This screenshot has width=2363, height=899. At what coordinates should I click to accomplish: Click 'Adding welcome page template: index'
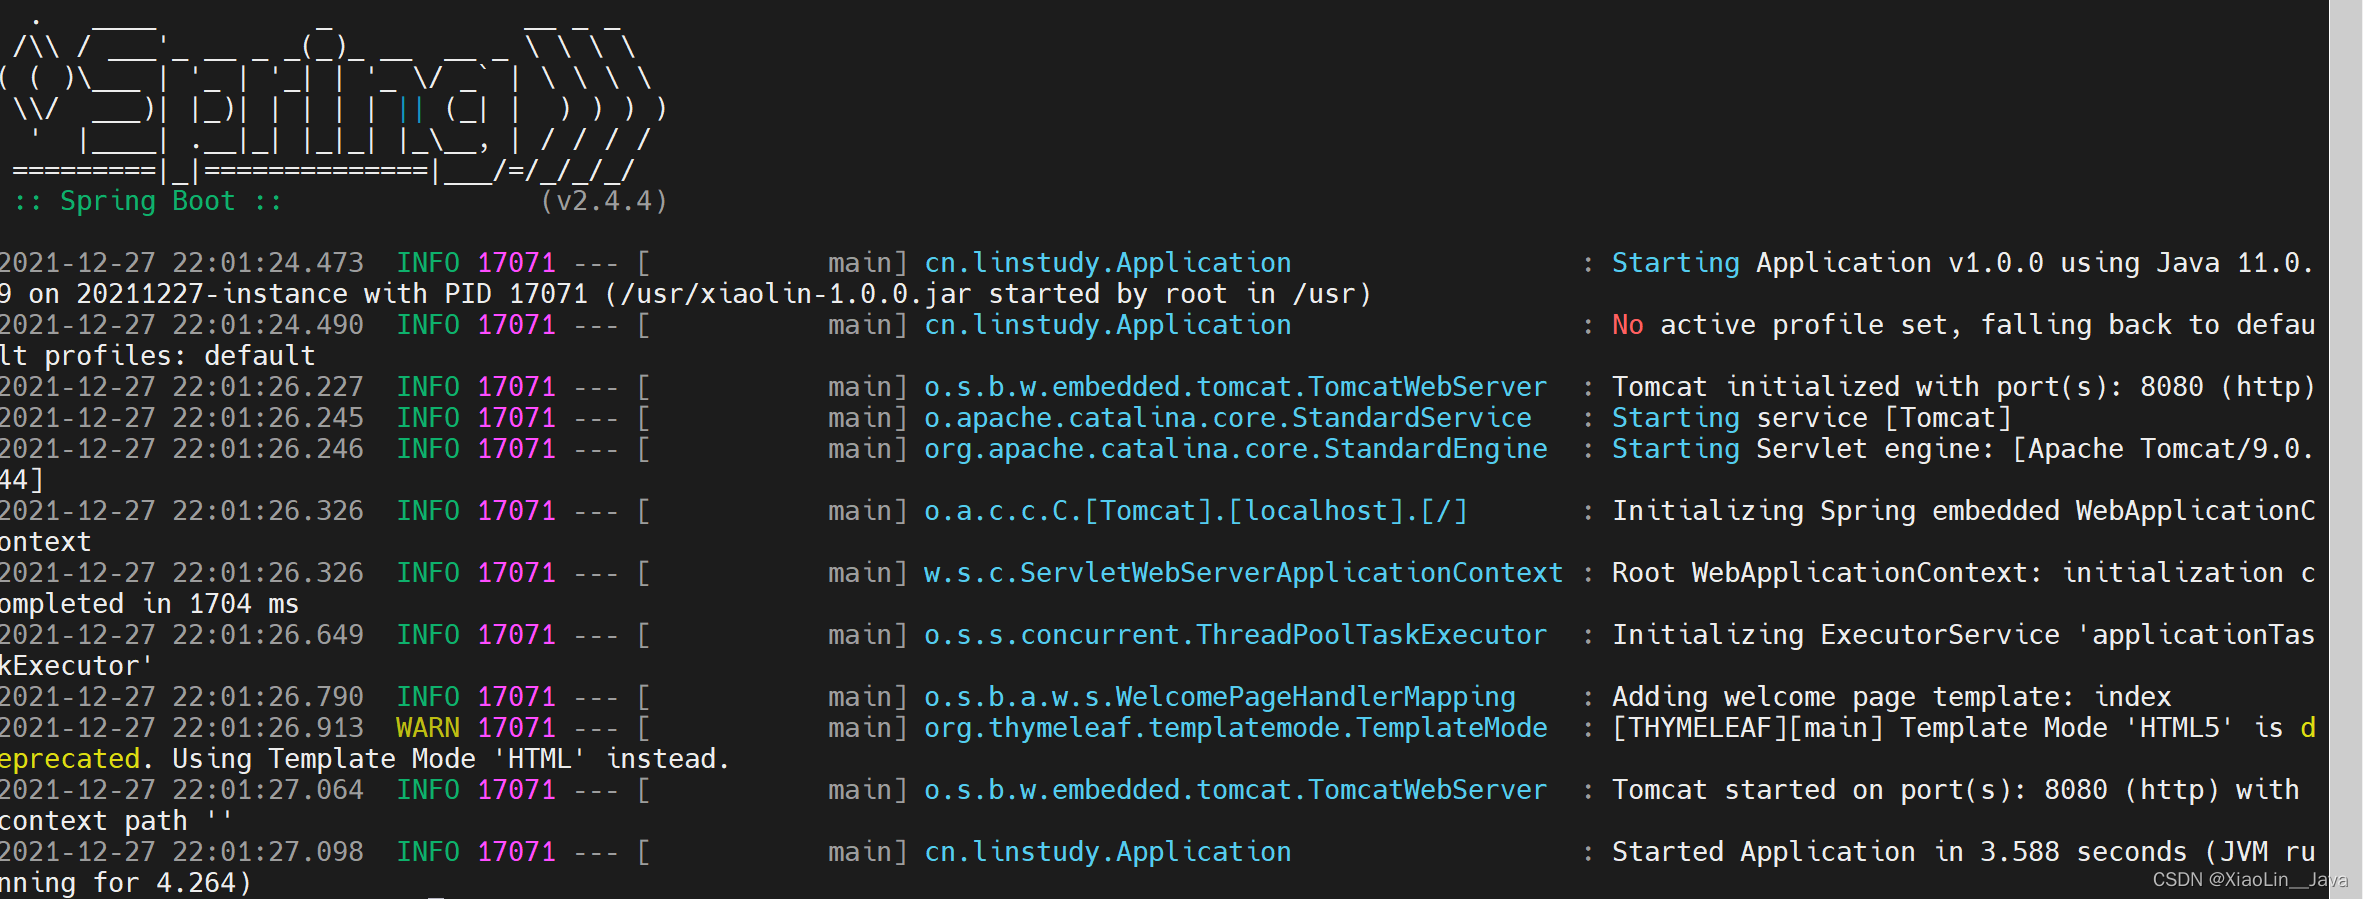point(1892,697)
